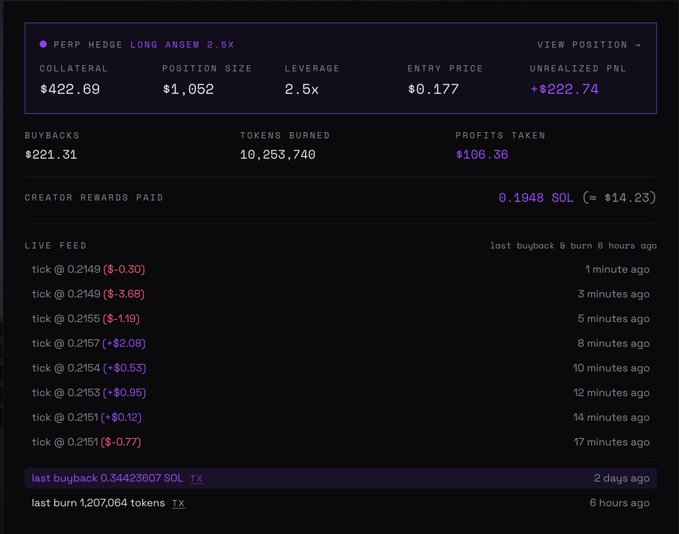Open the View Position link

(589, 45)
